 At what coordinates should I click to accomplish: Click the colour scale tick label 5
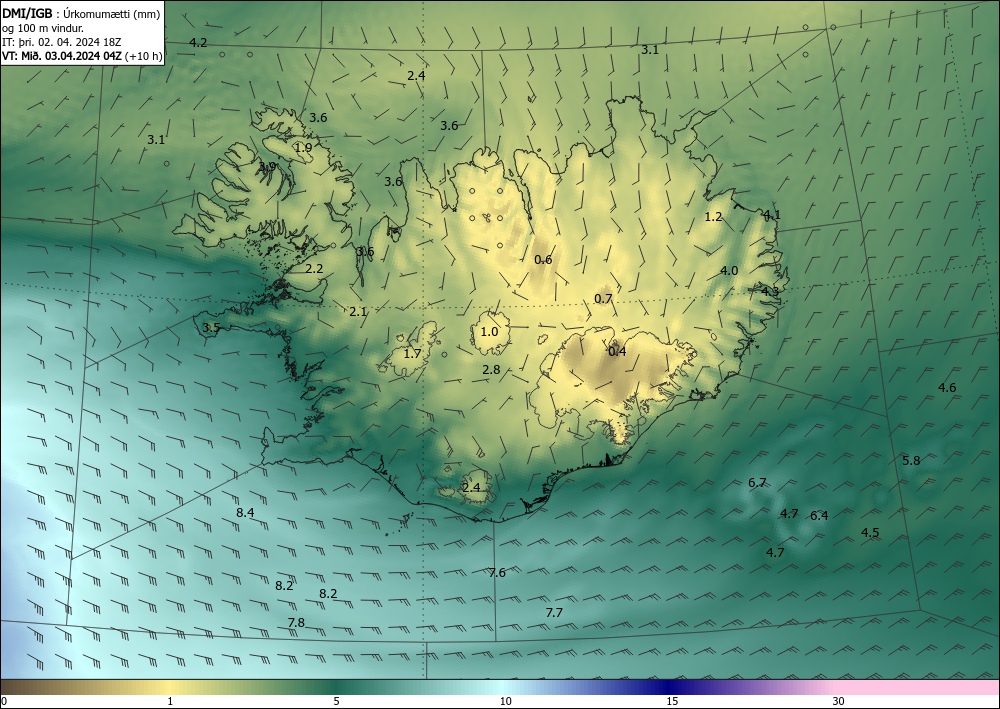tap(336, 701)
